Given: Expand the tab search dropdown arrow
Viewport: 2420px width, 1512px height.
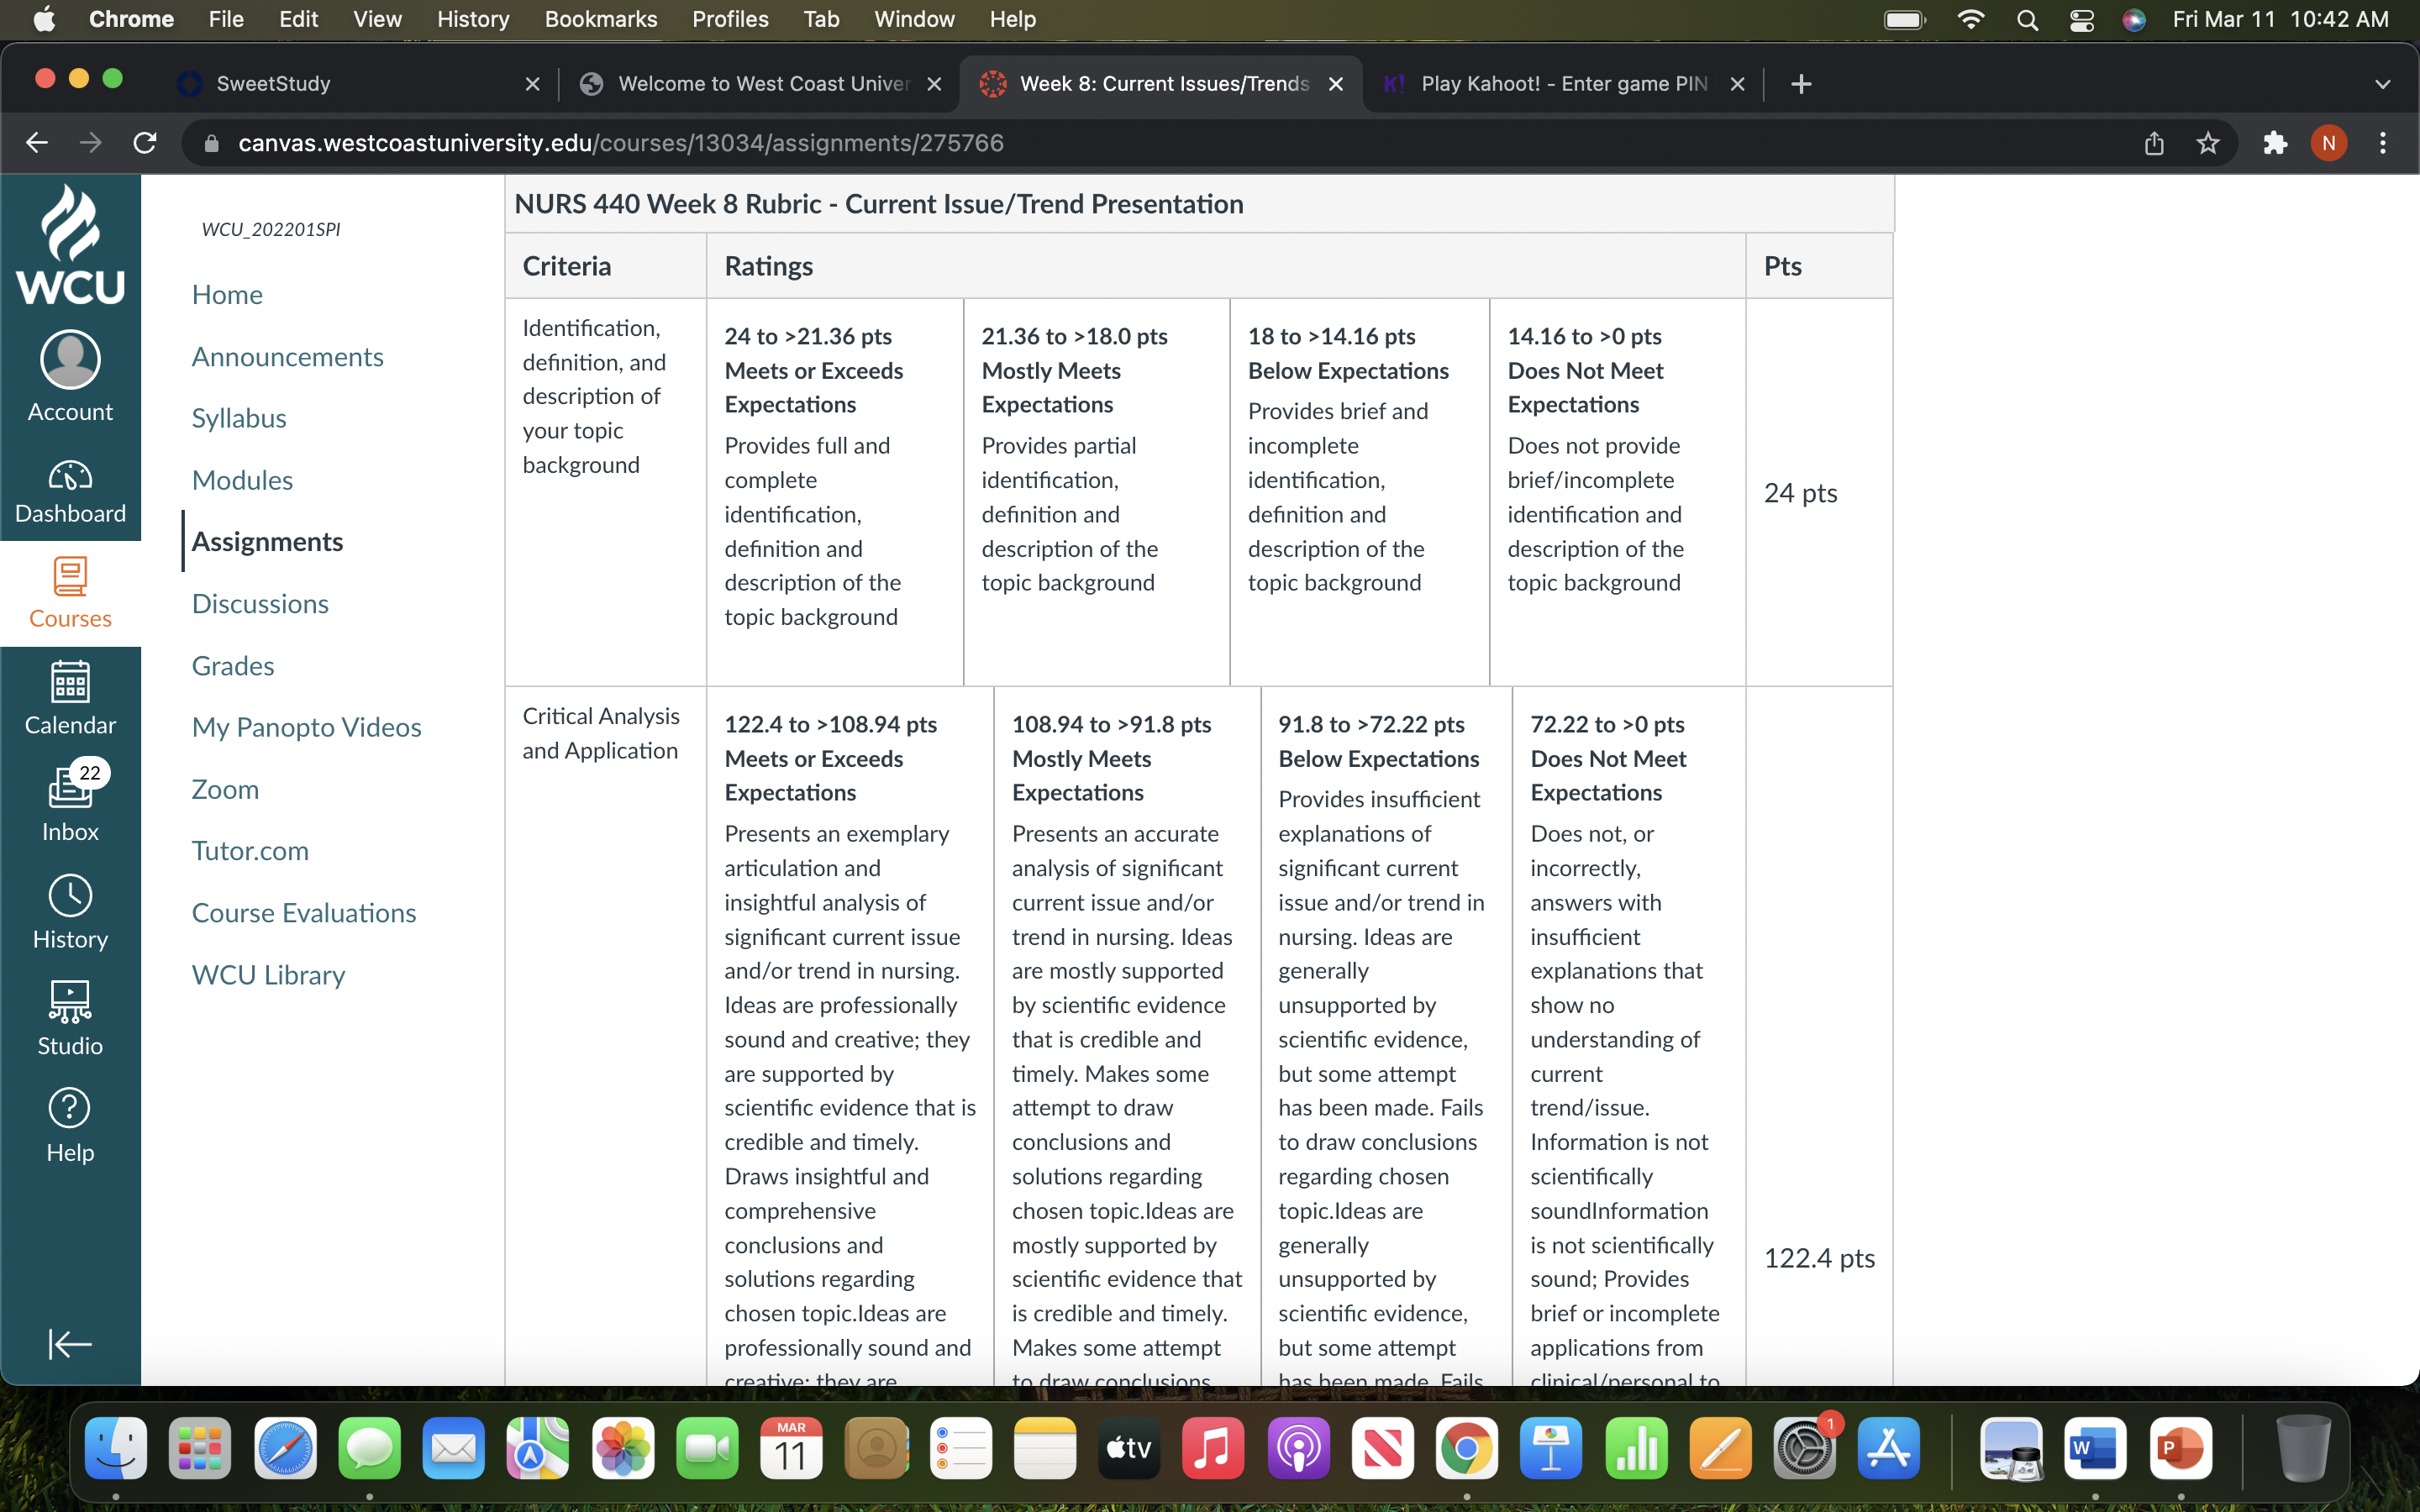Looking at the screenshot, I should (2382, 84).
